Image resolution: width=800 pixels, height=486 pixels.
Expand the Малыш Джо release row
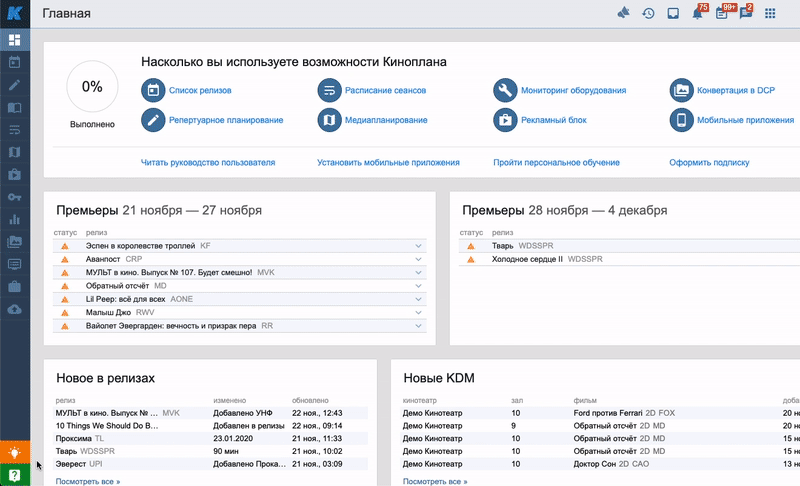tap(418, 313)
